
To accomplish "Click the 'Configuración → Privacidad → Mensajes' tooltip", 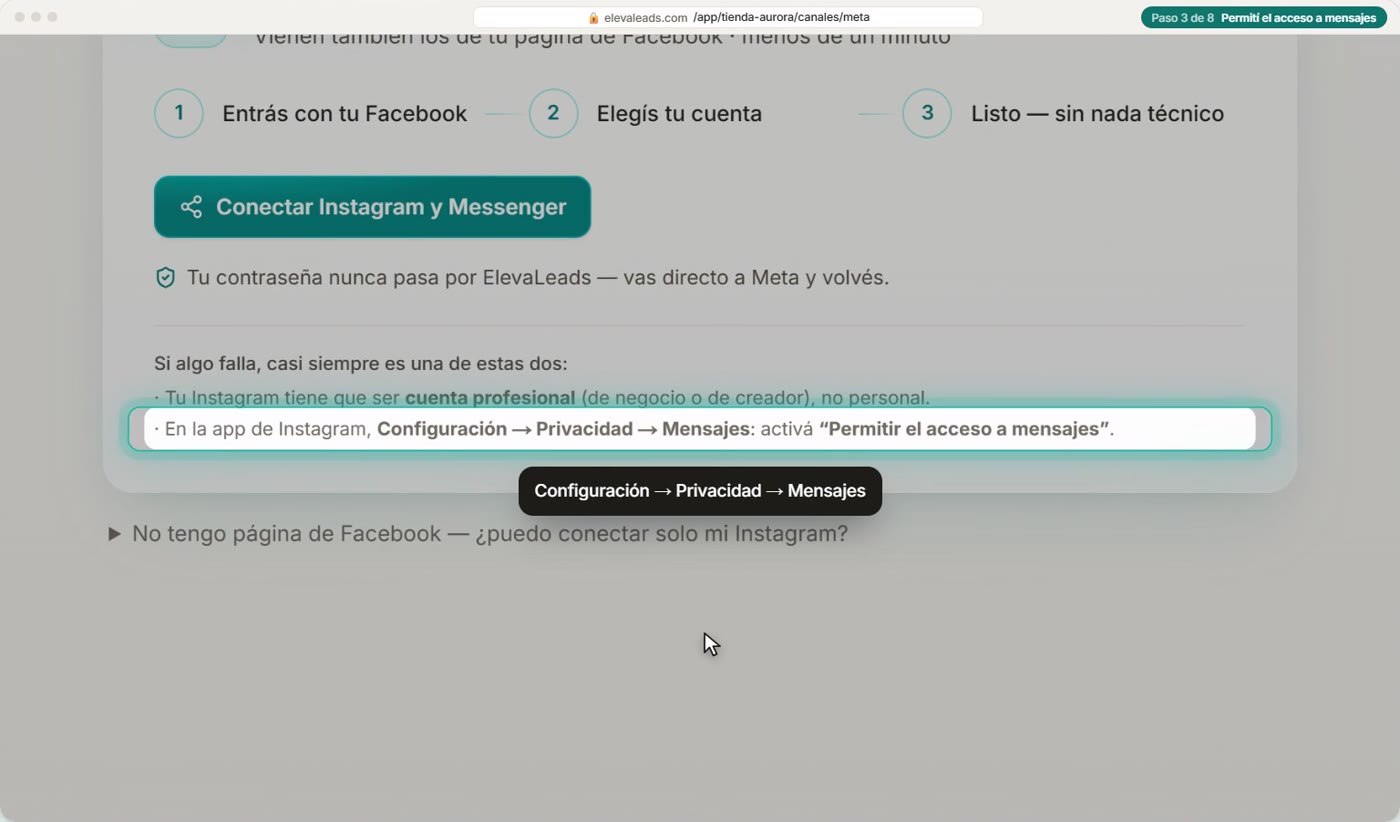I will pyautogui.click(x=700, y=491).
